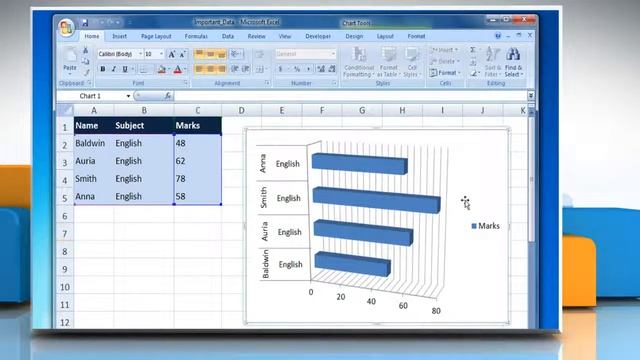This screenshot has height=360, width=640.
Task: Open the chart Design tab
Action: click(354, 36)
